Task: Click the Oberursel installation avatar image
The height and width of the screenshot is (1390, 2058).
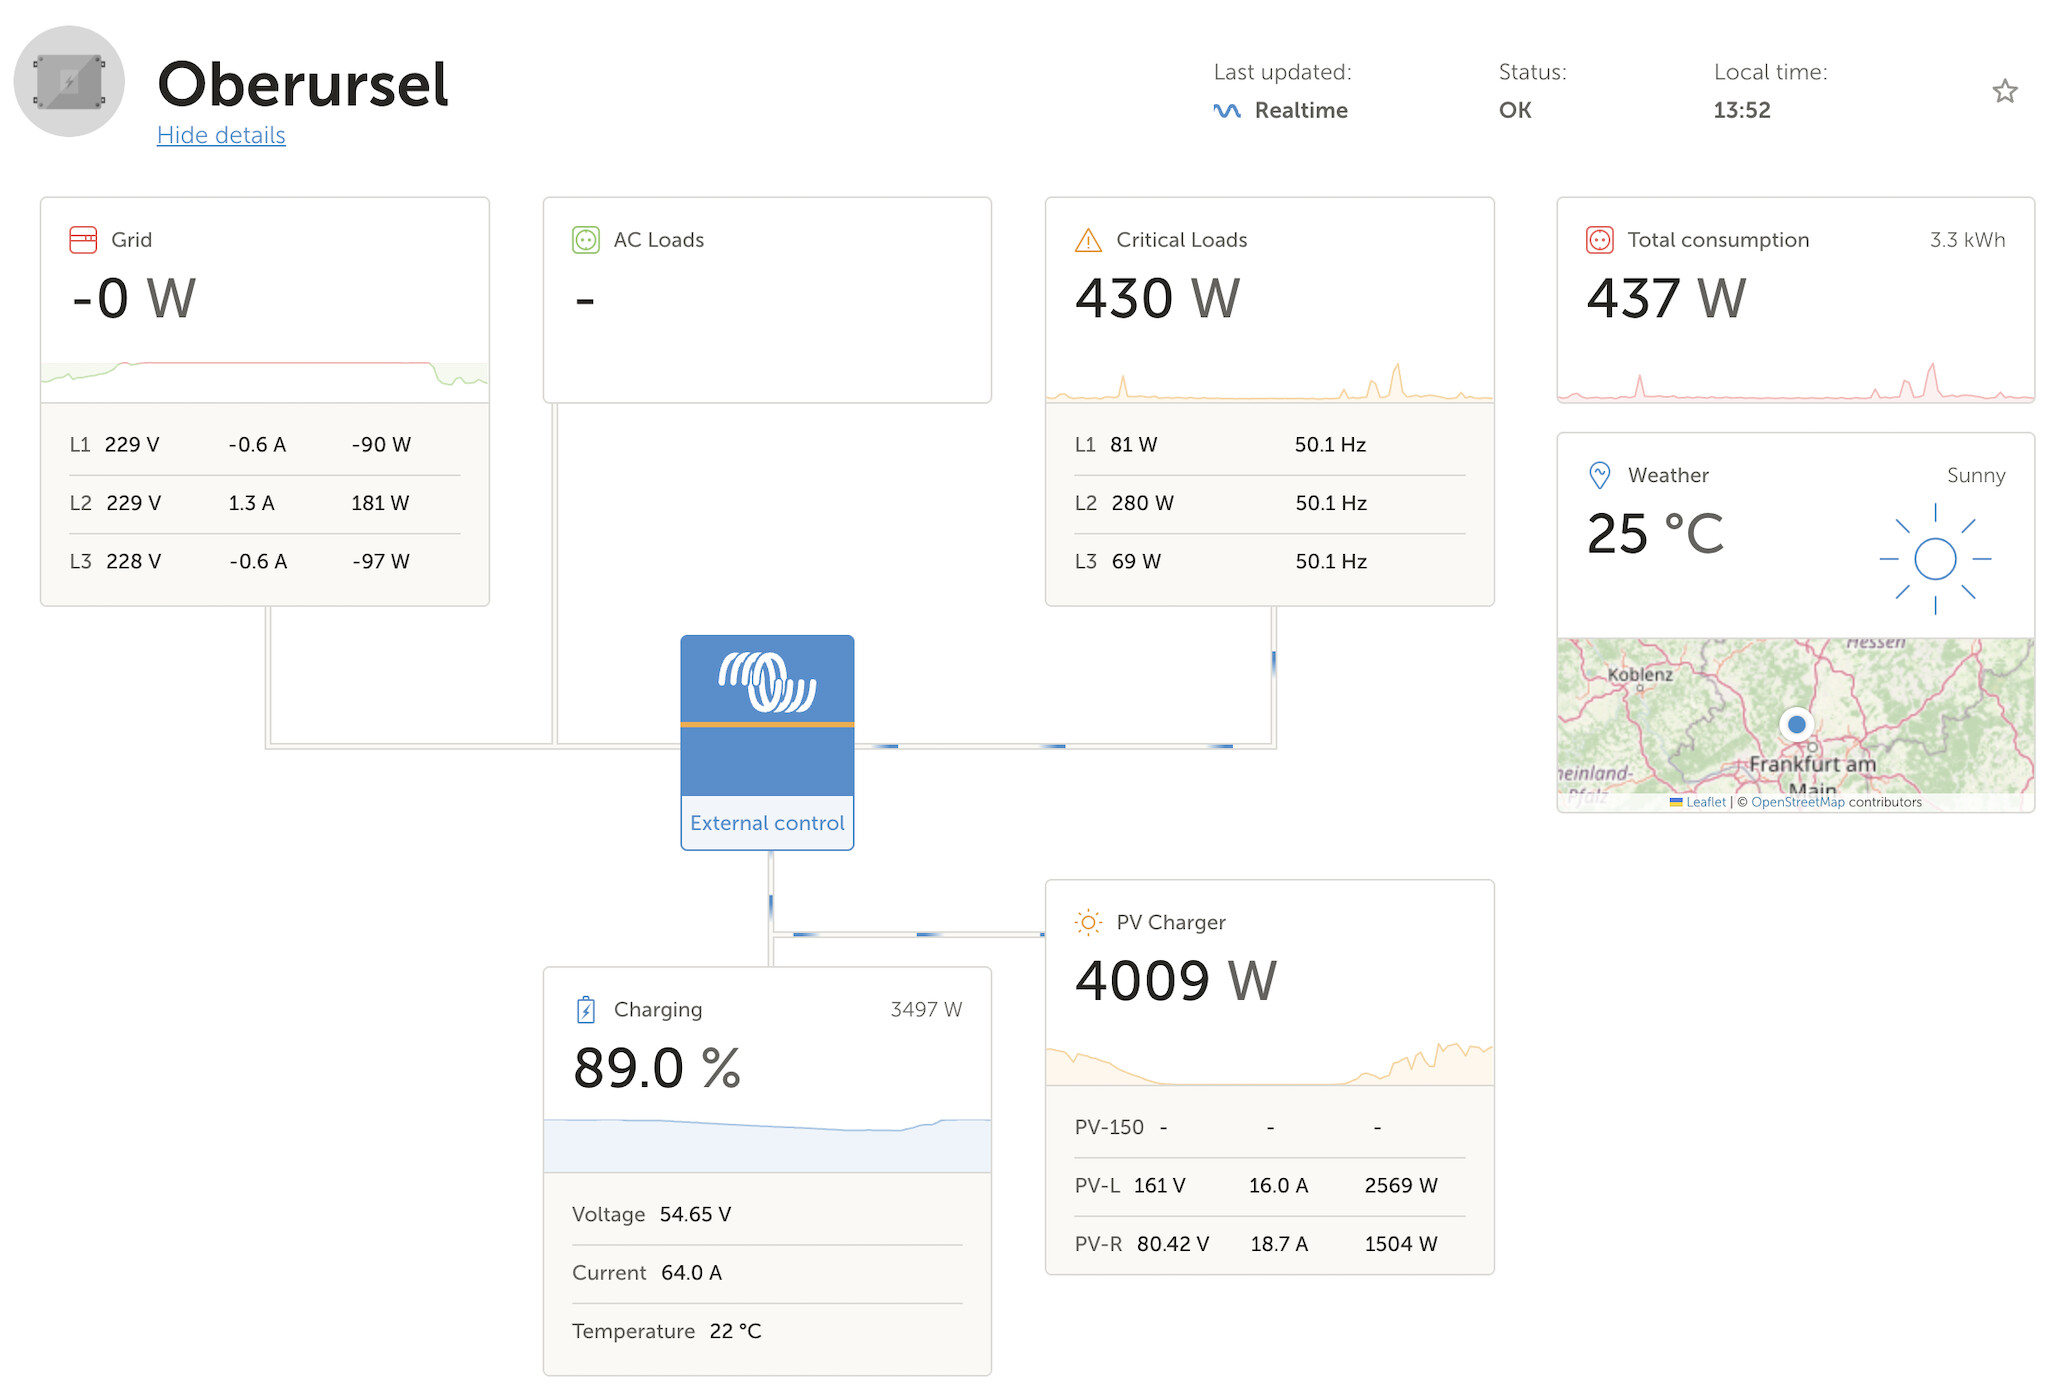Action: coord(69,81)
